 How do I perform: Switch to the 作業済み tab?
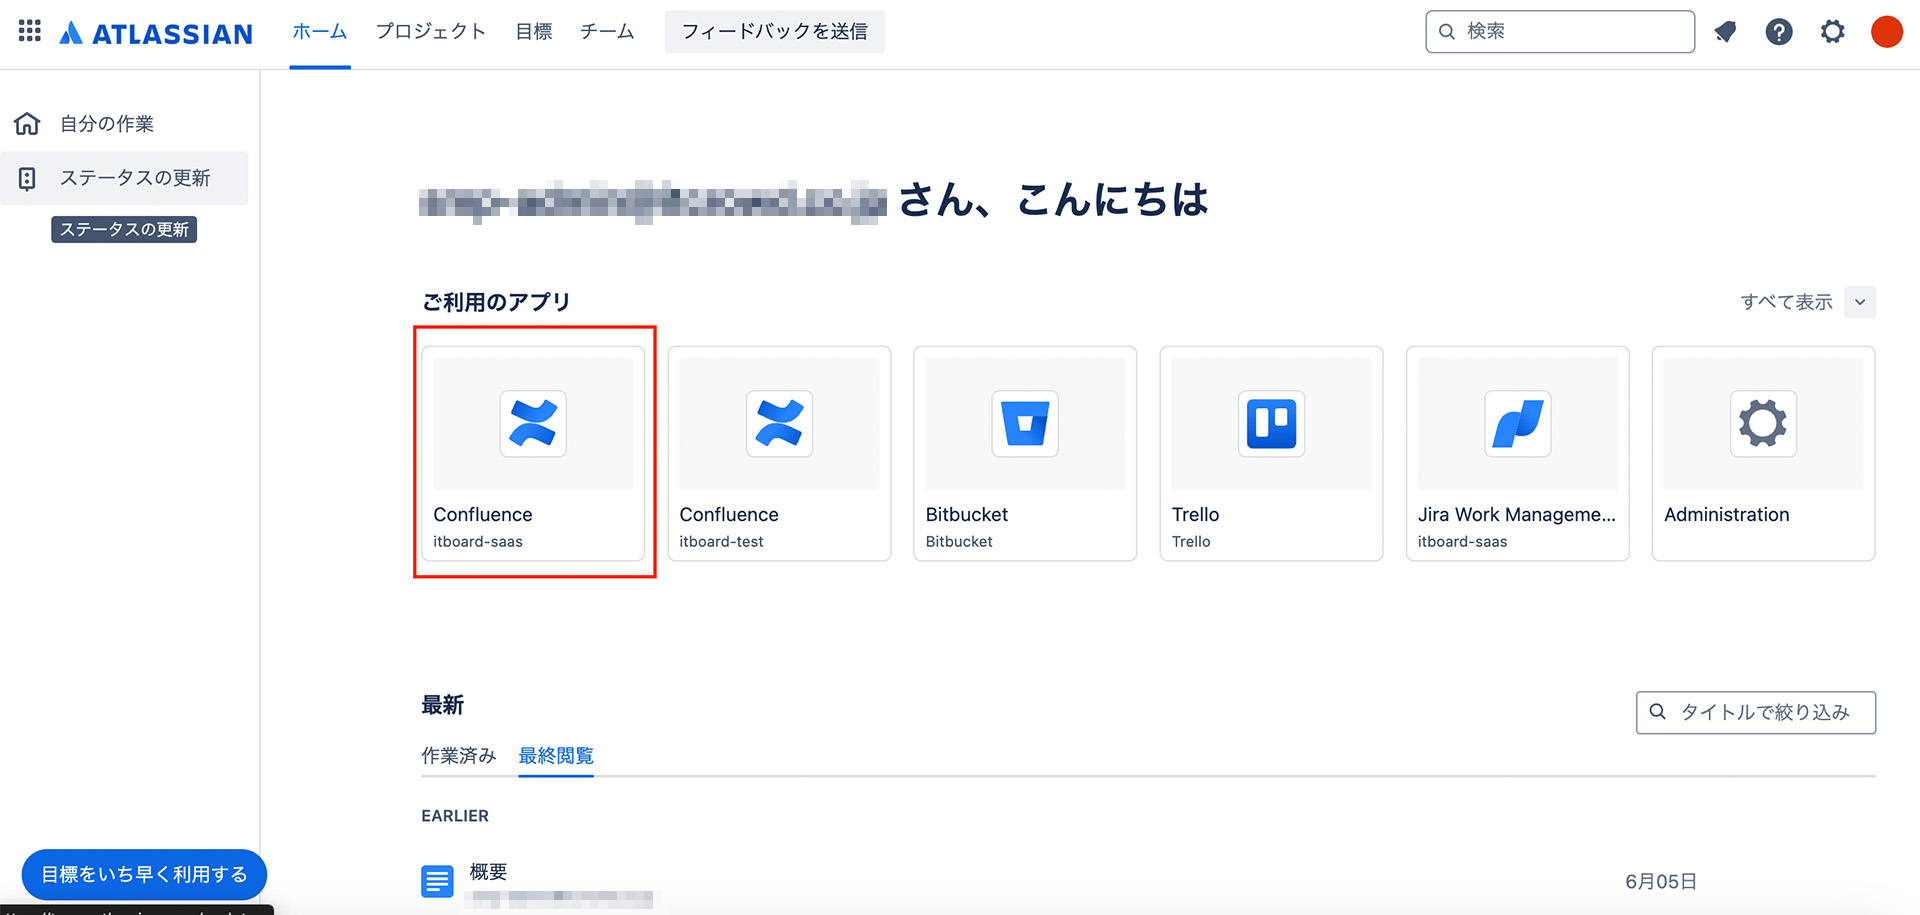pos(458,756)
